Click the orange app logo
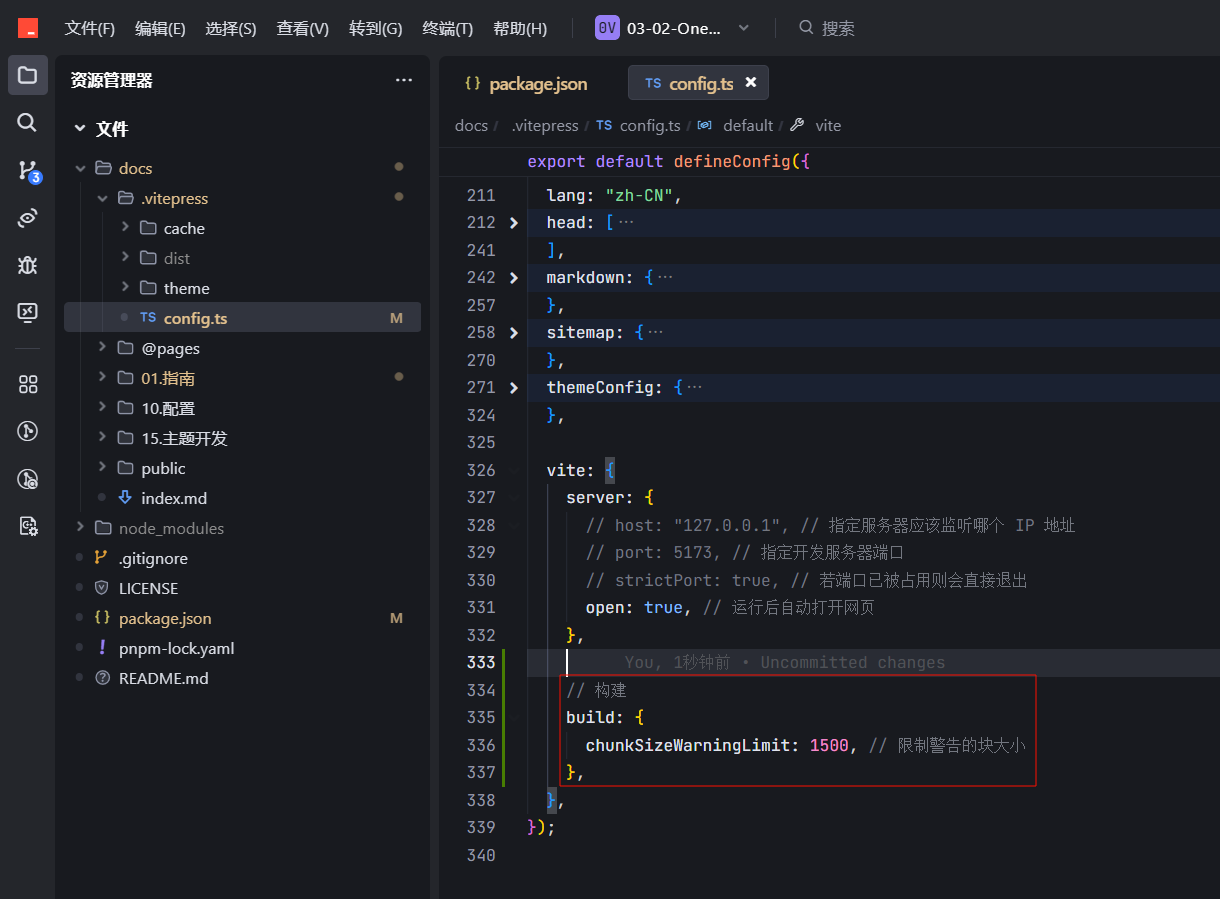 coord(28,28)
